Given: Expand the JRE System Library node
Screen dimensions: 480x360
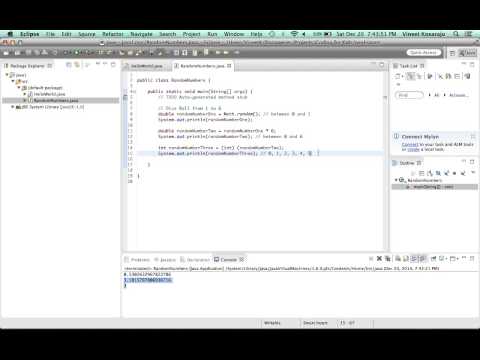Looking at the screenshot, I should click(x=13, y=107).
